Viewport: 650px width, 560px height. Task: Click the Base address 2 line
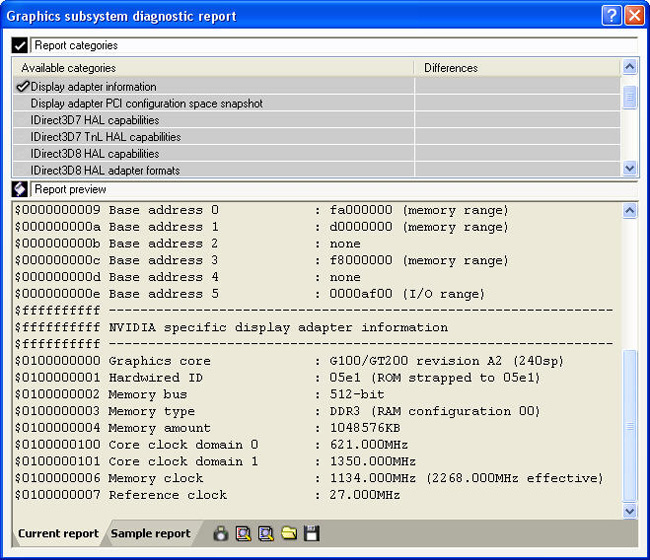point(188,244)
